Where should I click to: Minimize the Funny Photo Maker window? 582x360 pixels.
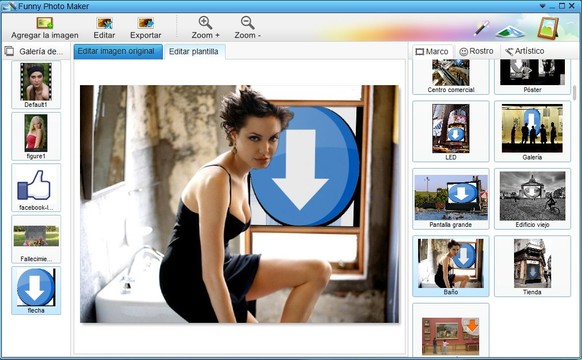(x=553, y=6)
